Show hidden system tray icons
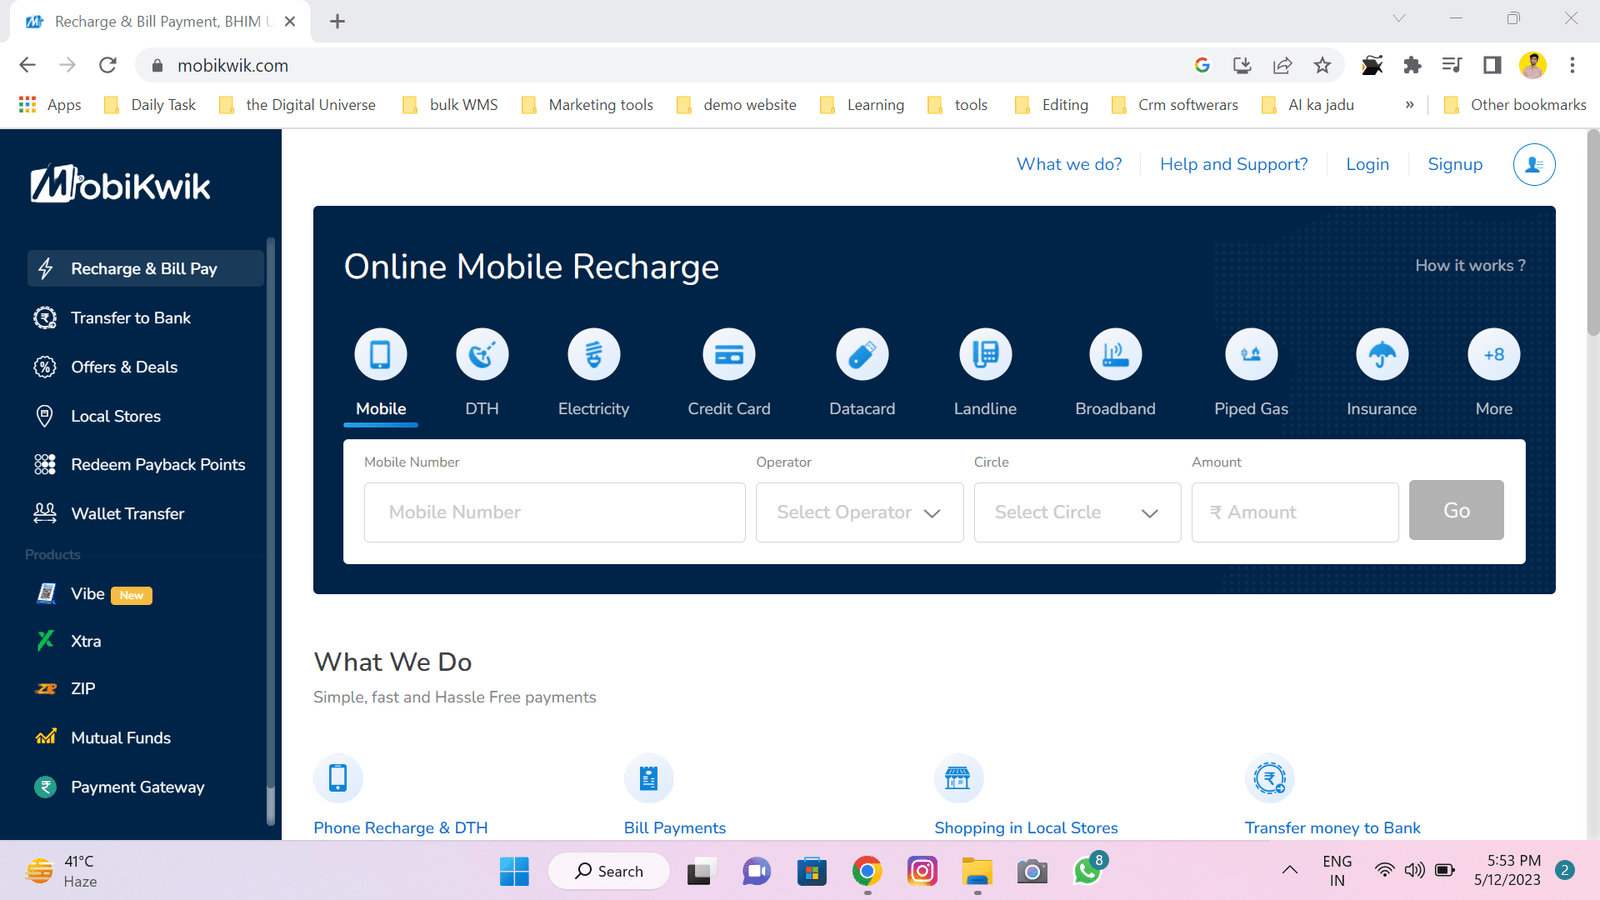Screen dimensions: 1600x900 coord(1290,871)
